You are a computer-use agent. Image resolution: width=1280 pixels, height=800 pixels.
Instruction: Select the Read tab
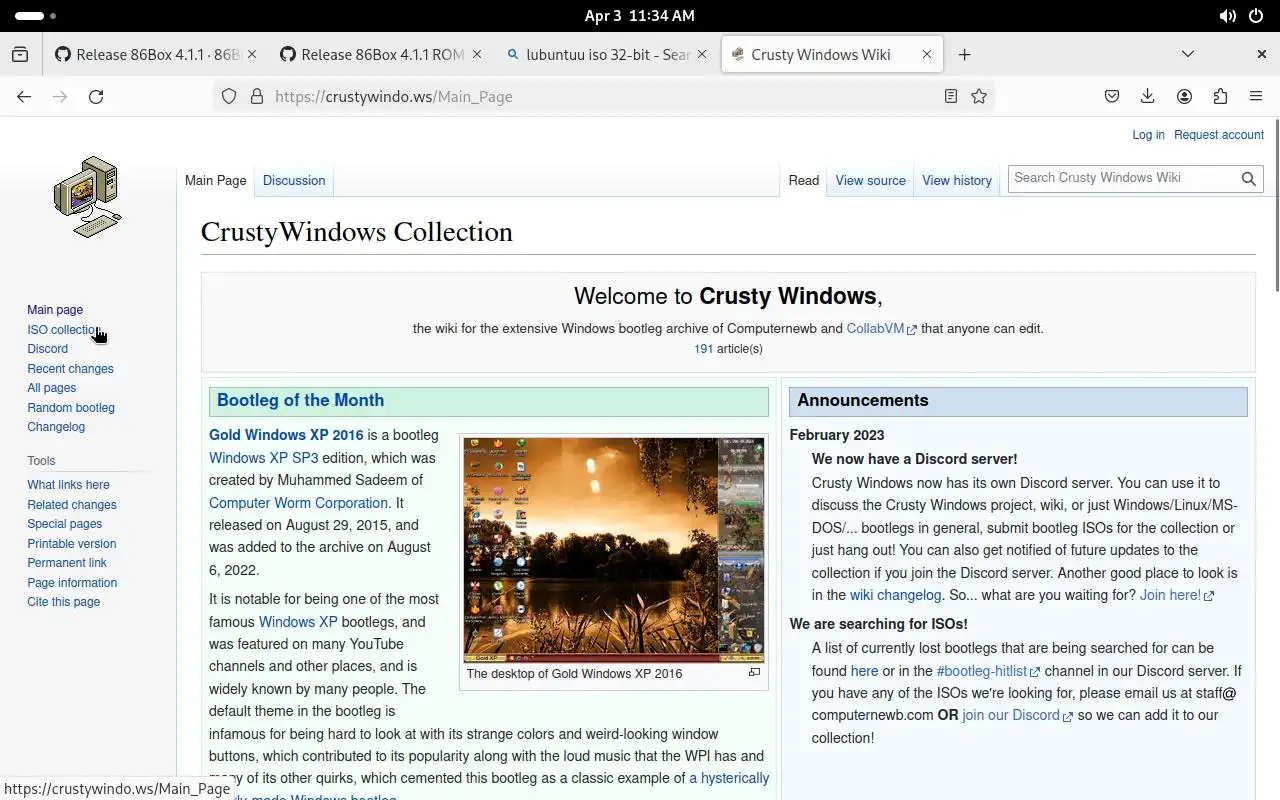tap(804, 181)
